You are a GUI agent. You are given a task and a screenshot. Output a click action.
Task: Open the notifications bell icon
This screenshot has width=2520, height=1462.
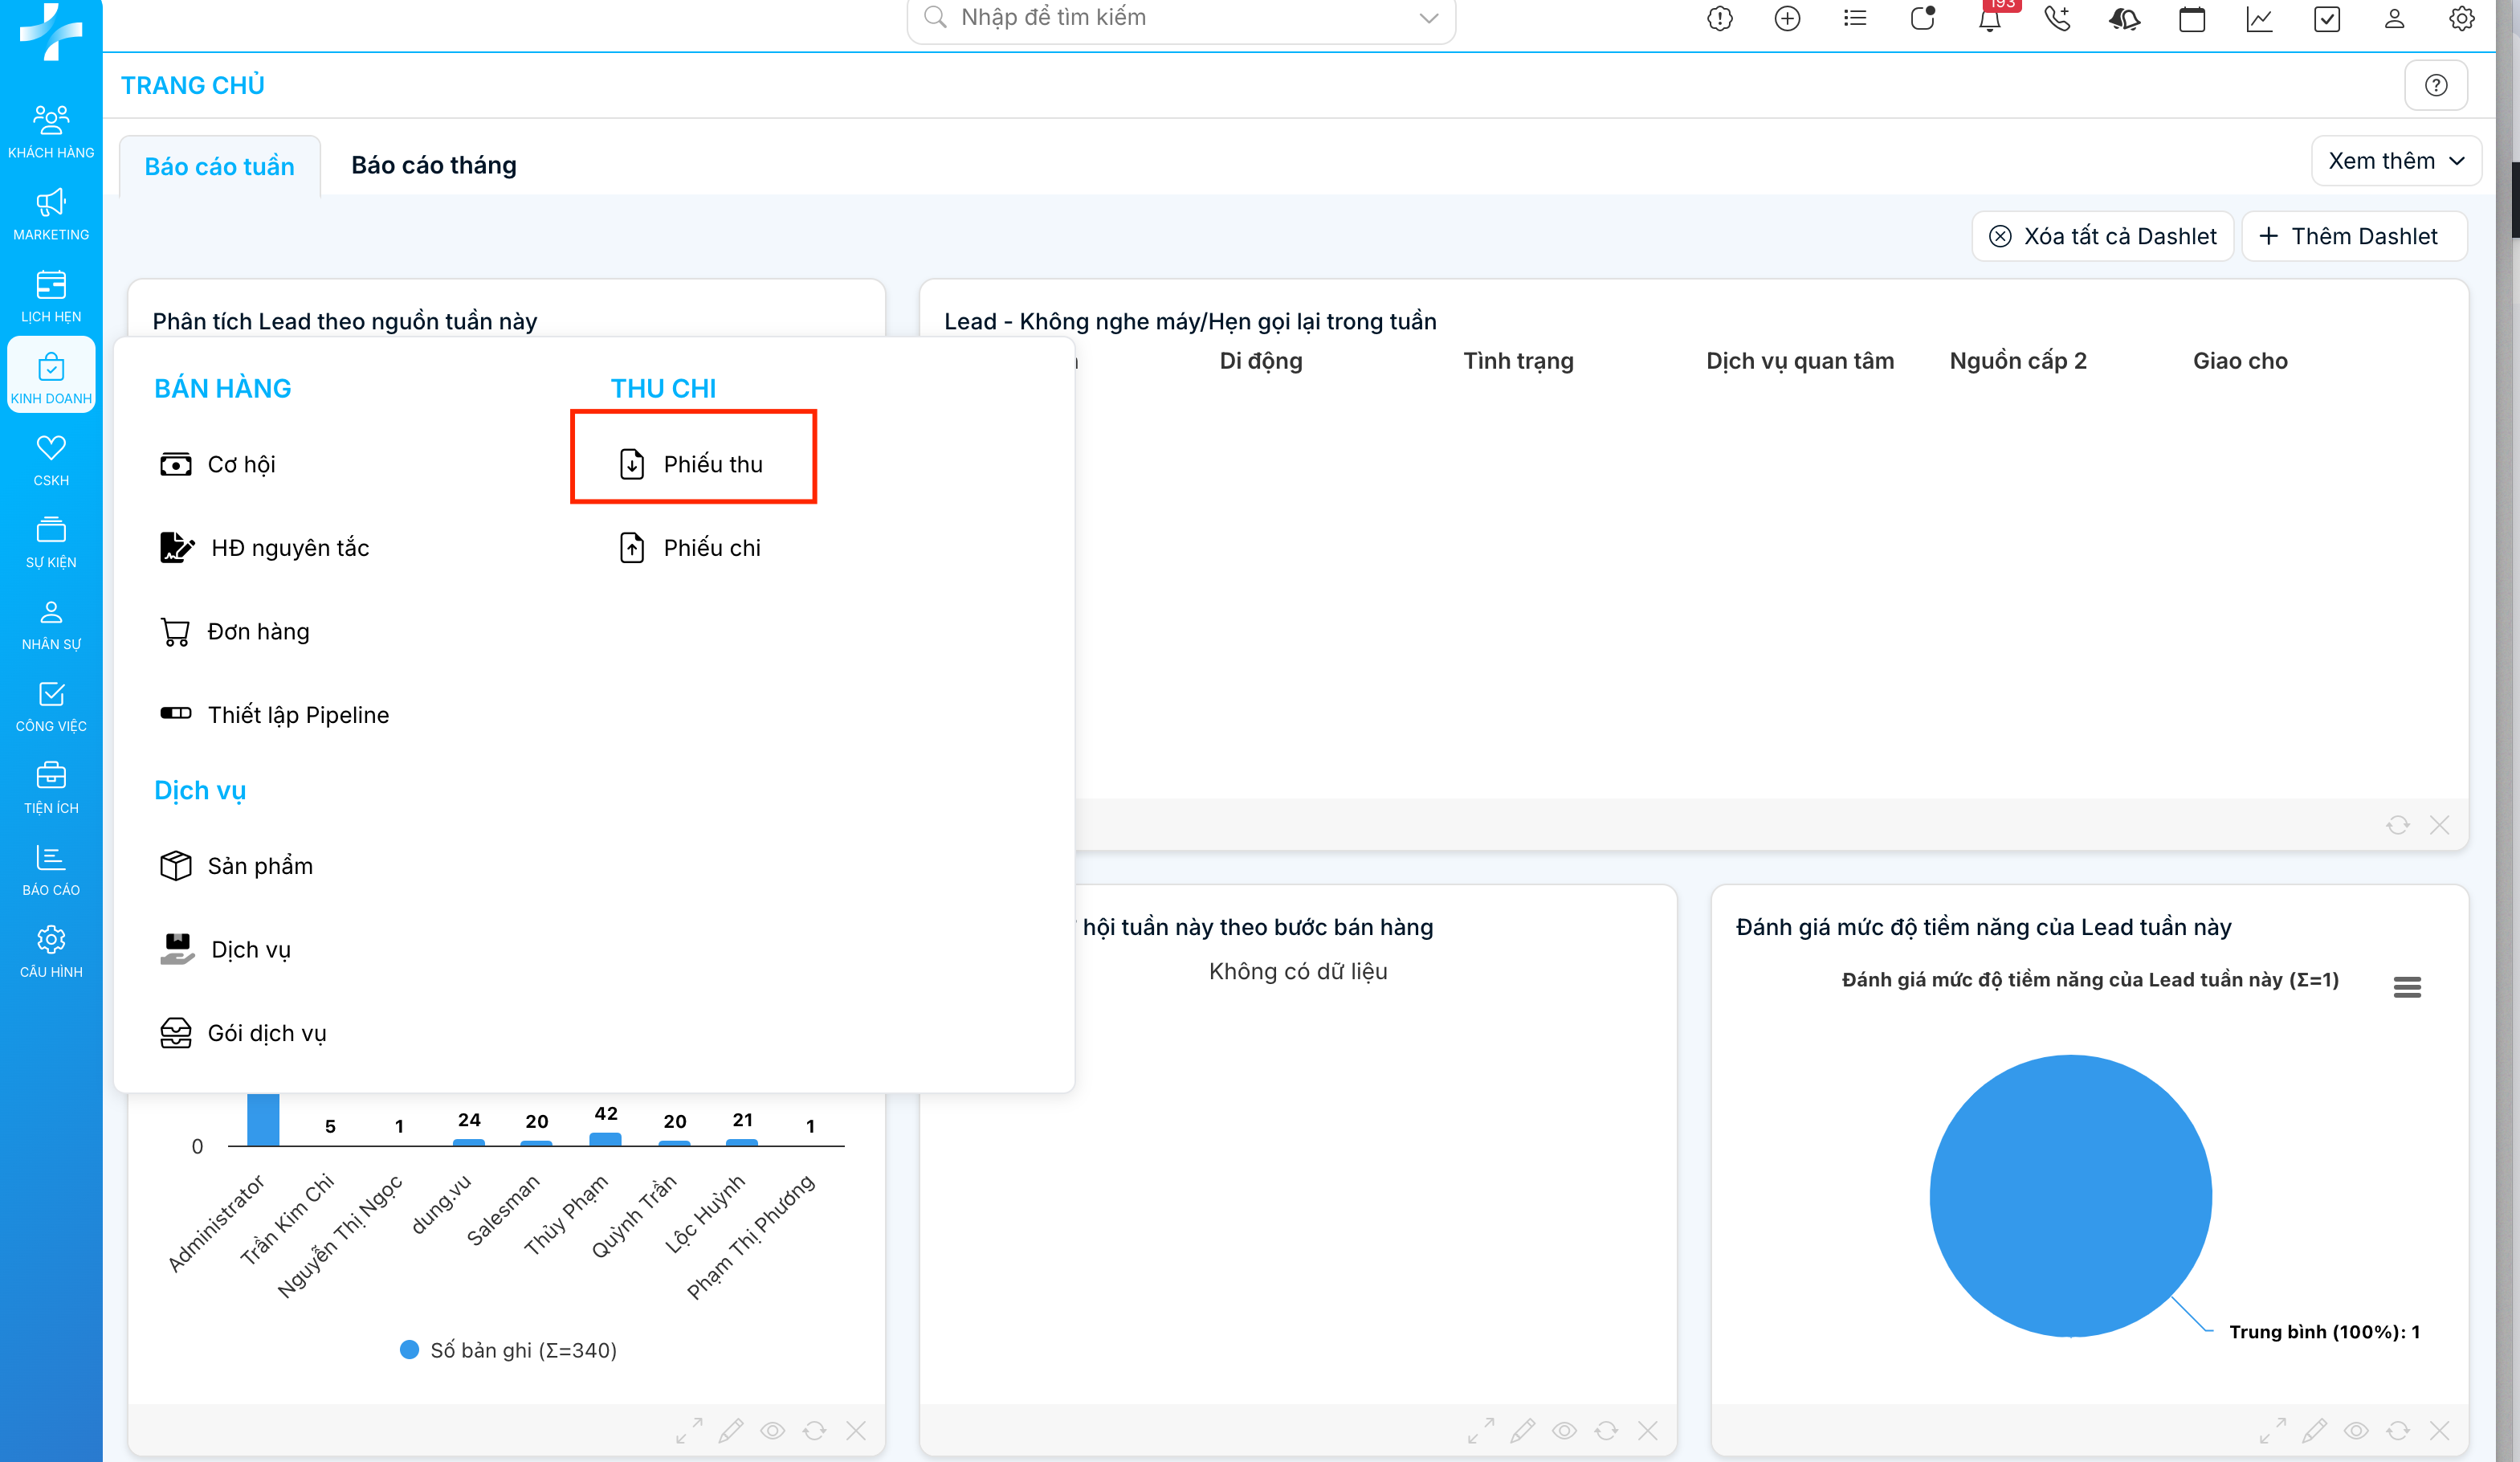coord(1989,19)
